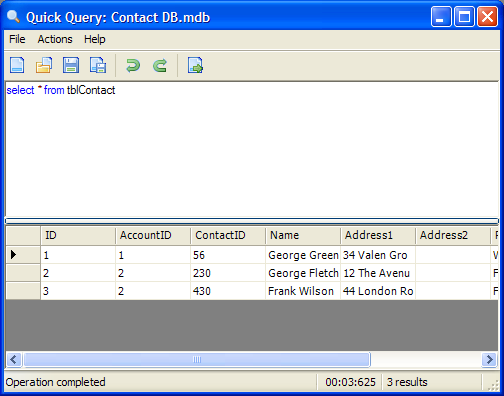Click the ContactID cell '430'
504x396 pixels.
point(228,291)
